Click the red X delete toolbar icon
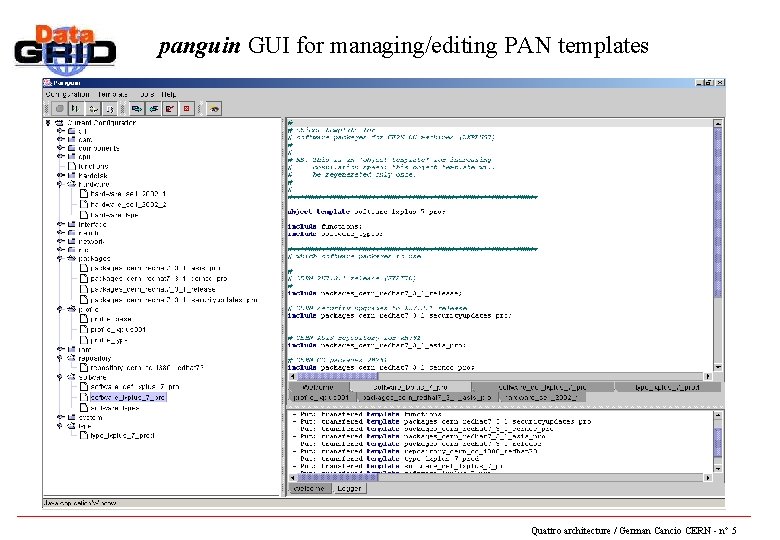This screenshot has width=780, height=540. pyautogui.click(x=187, y=108)
